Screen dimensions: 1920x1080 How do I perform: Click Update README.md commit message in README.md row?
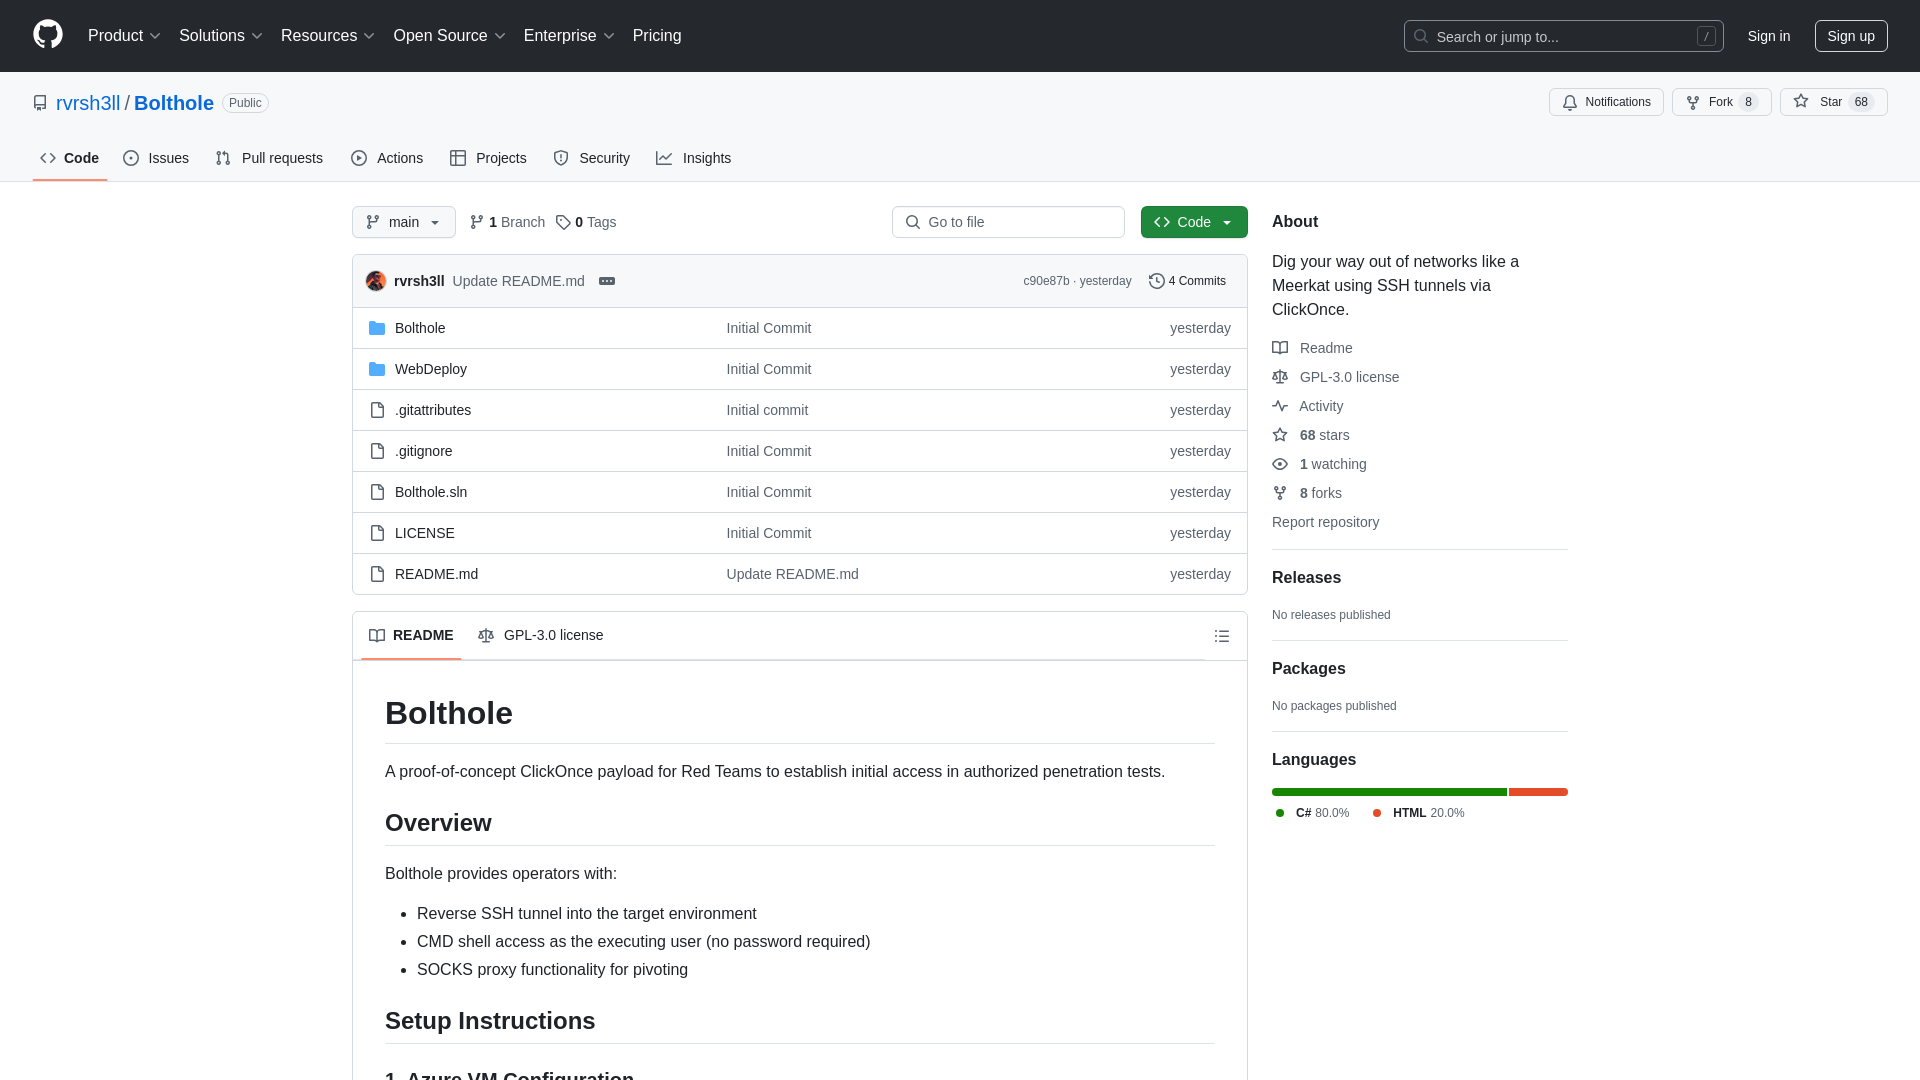point(792,574)
